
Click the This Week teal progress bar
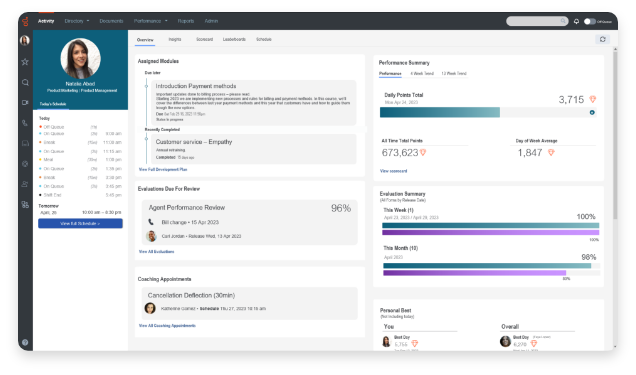pyautogui.click(x=490, y=225)
